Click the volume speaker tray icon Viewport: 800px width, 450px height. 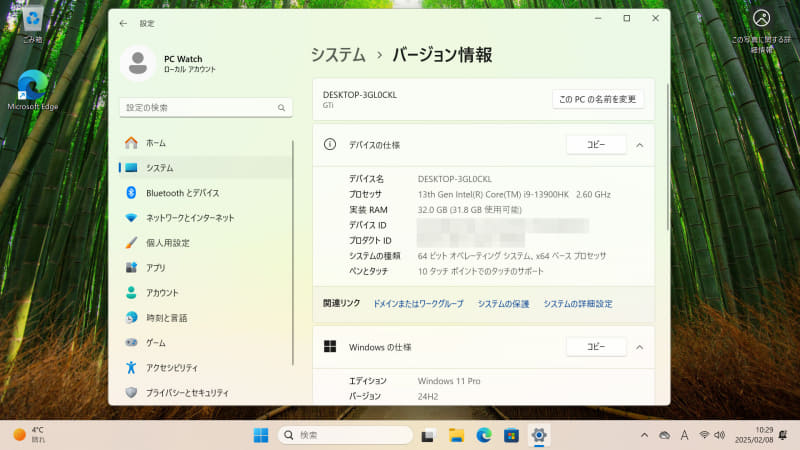719,435
